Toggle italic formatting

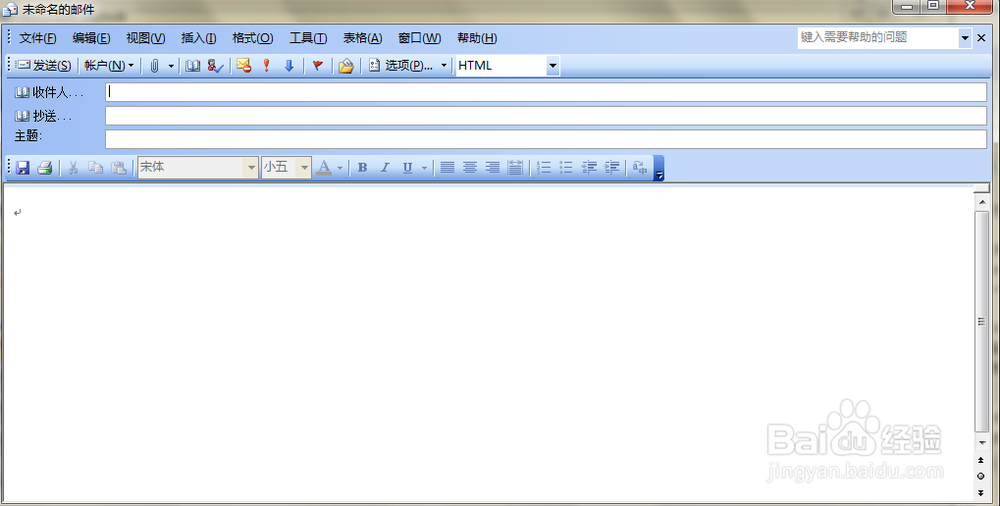[385, 168]
